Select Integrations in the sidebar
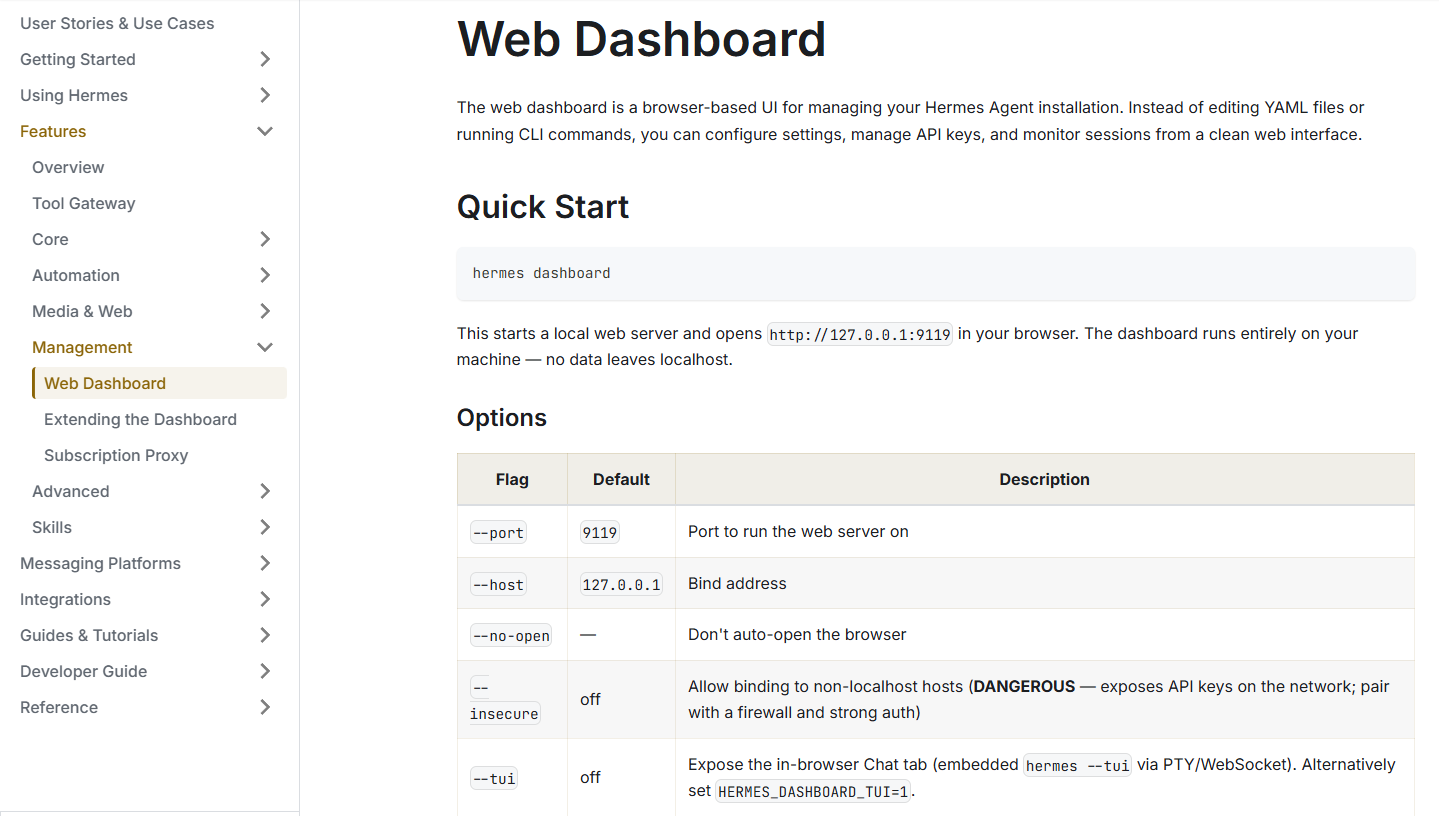 pyautogui.click(x=65, y=599)
